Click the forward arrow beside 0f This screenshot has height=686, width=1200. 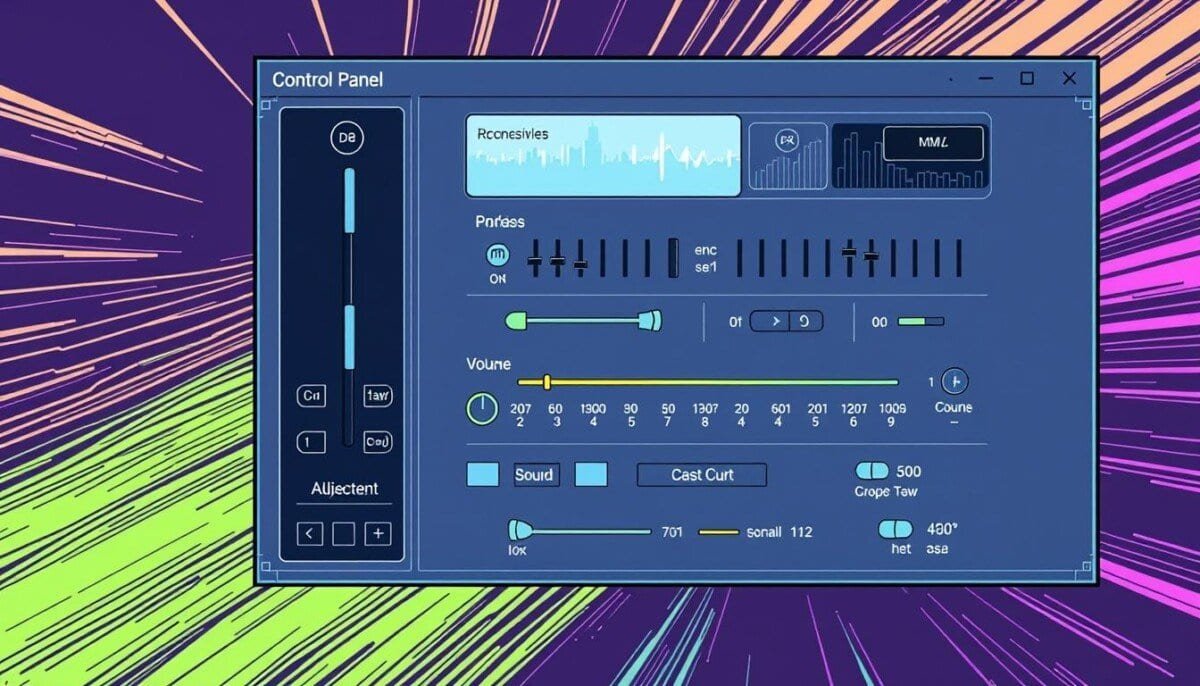(x=770, y=321)
